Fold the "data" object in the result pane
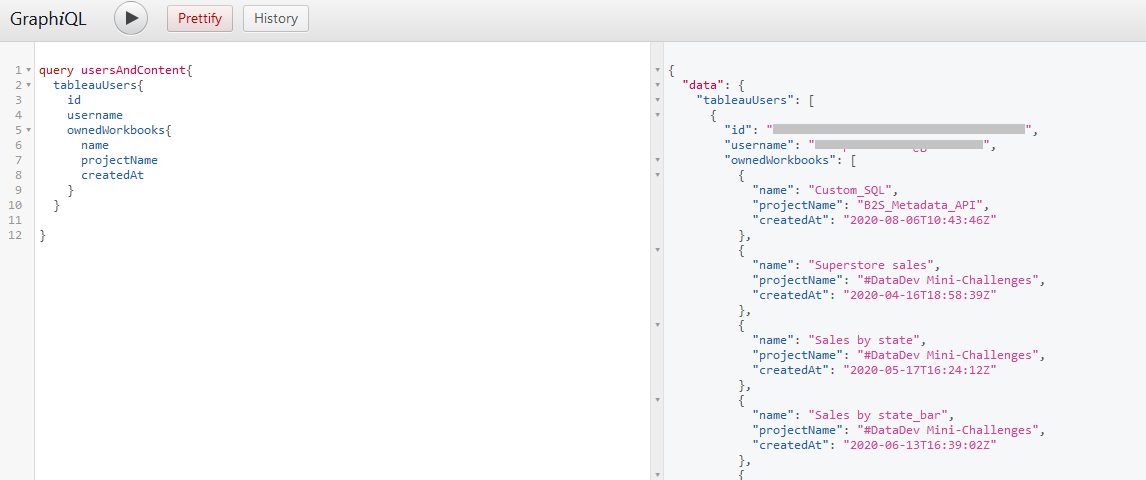Viewport: 1146px width, 480px height. tap(658, 85)
